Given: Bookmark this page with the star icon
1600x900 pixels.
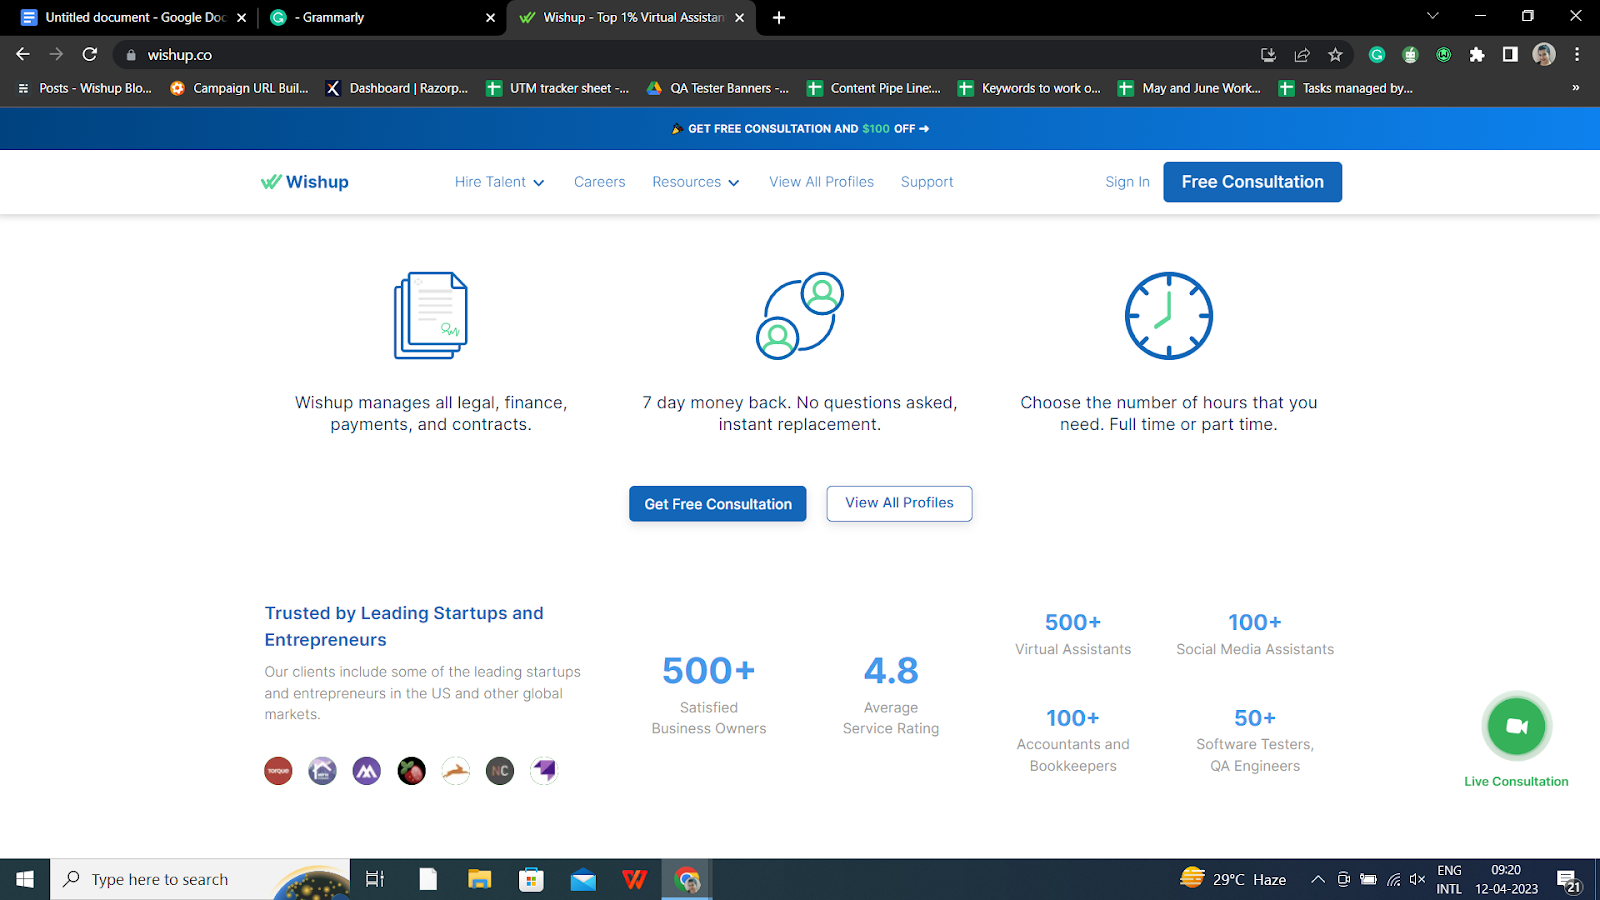Looking at the screenshot, I should [1335, 55].
